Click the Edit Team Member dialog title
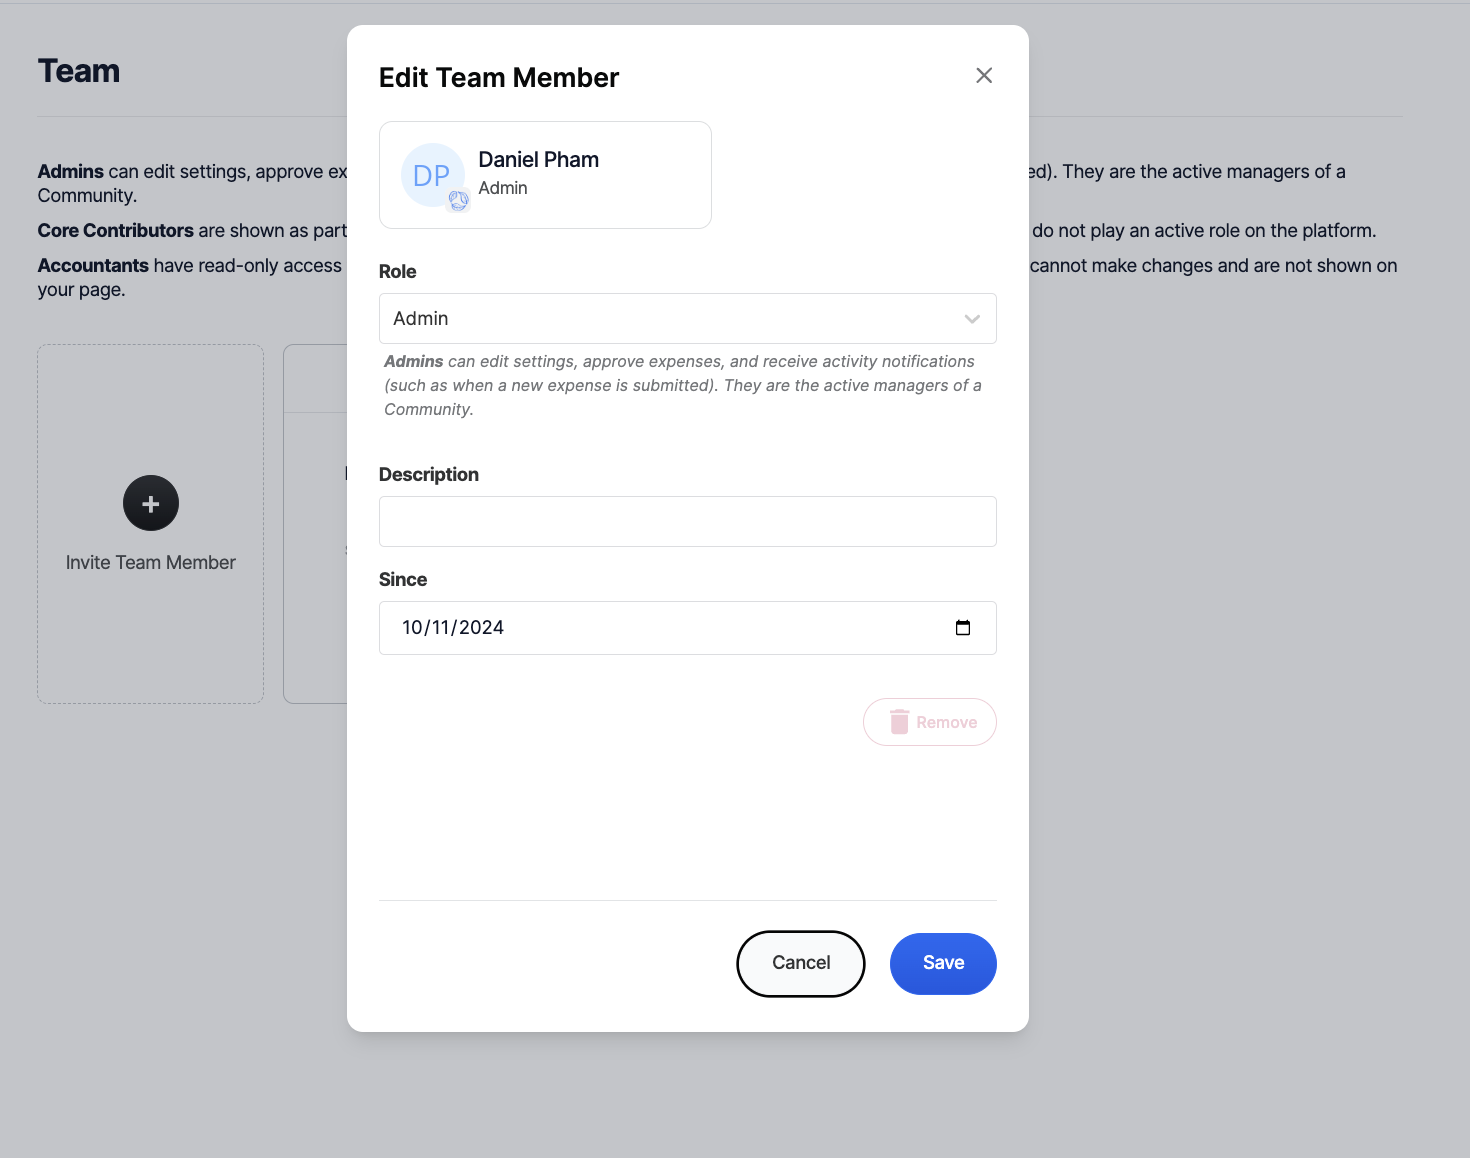Screen dimensions: 1470x1158 tap(499, 78)
